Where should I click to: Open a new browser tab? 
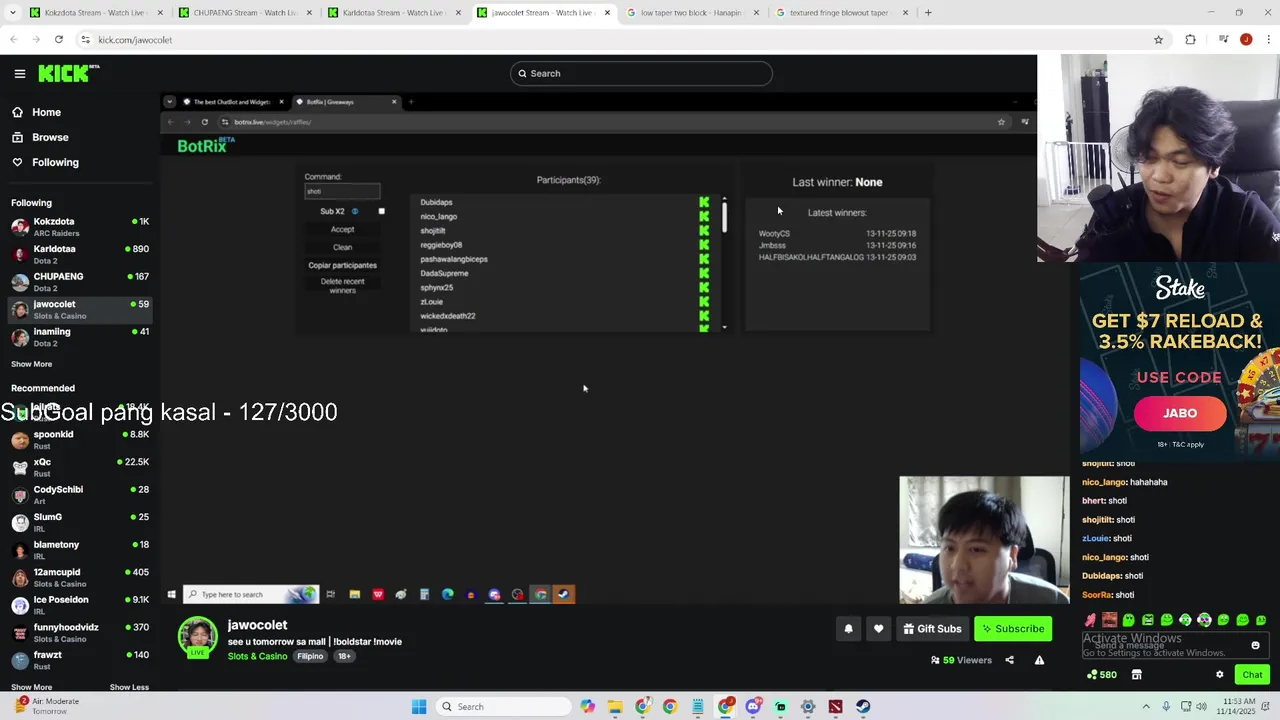pos(928,13)
